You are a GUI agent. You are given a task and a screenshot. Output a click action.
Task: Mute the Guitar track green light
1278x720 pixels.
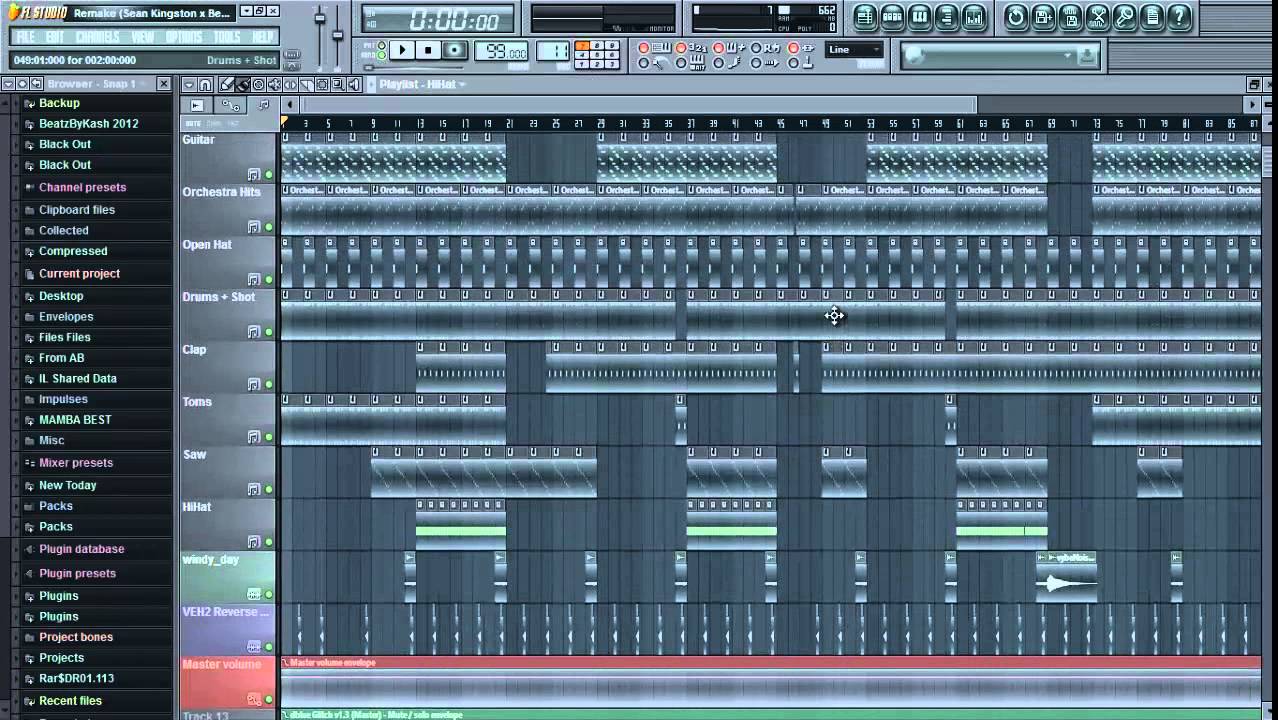[x=269, y=174]
